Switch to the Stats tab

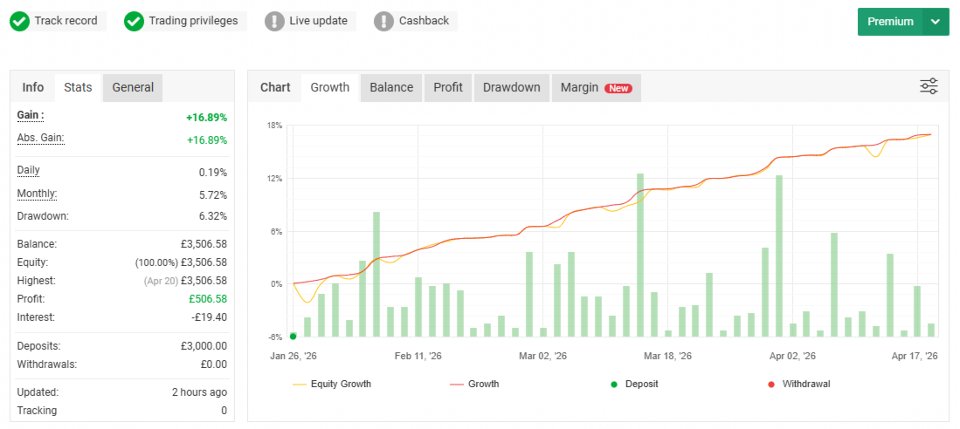tap(78, 87)
